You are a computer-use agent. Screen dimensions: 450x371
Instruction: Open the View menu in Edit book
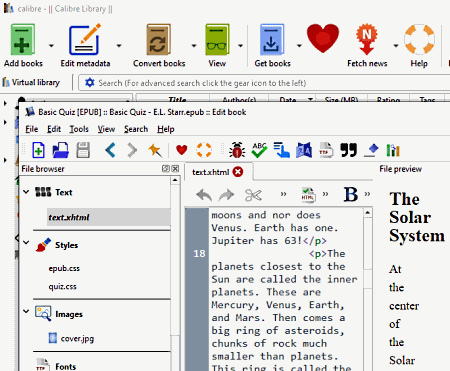tap(106, 129)
